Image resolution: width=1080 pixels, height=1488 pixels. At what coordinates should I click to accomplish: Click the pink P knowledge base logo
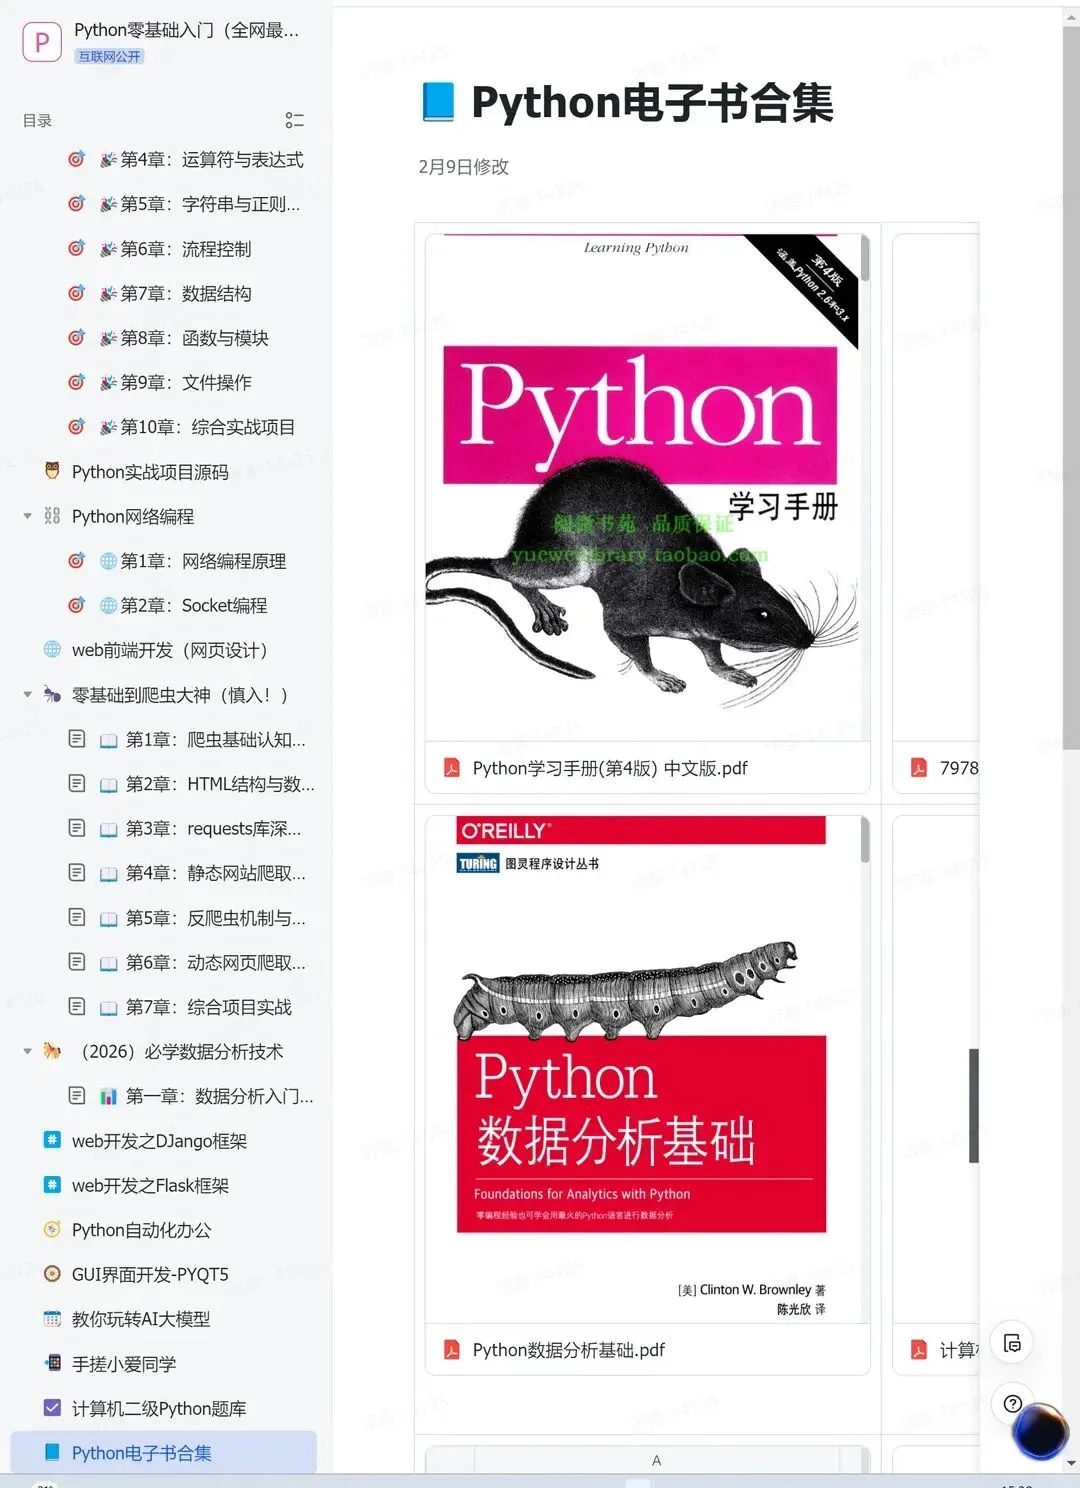click(42, 42)
